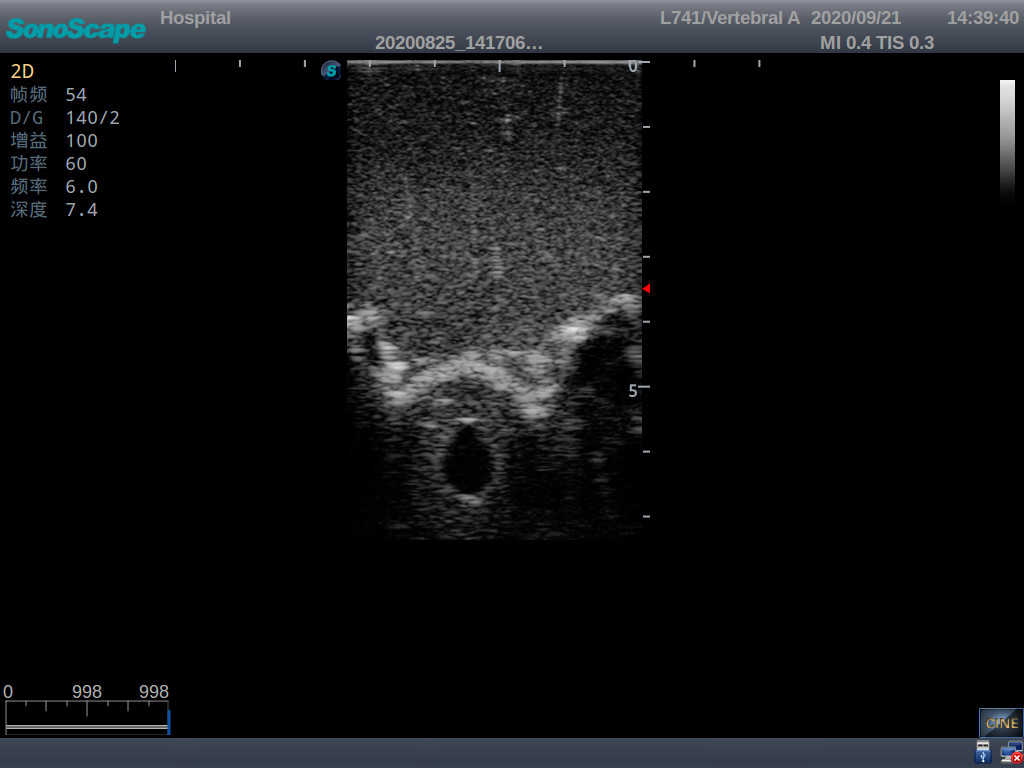Select the L741/Vertebral A probe preset

[x=733, y=17]
